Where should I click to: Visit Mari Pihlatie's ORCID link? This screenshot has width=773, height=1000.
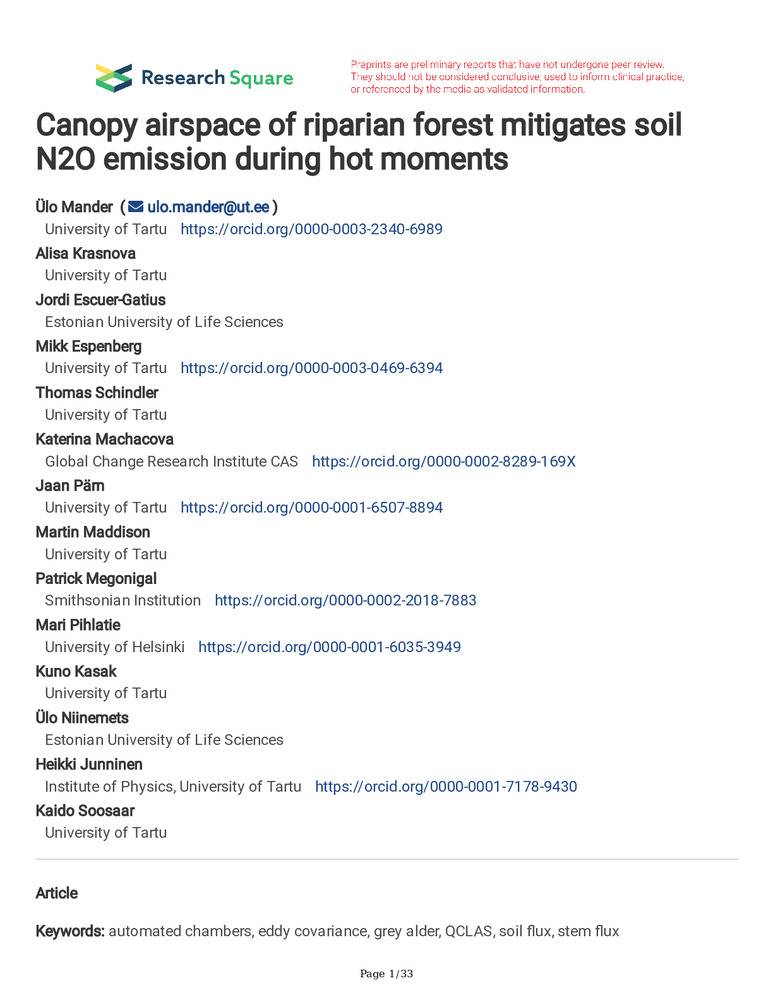[x=329, y=647]
